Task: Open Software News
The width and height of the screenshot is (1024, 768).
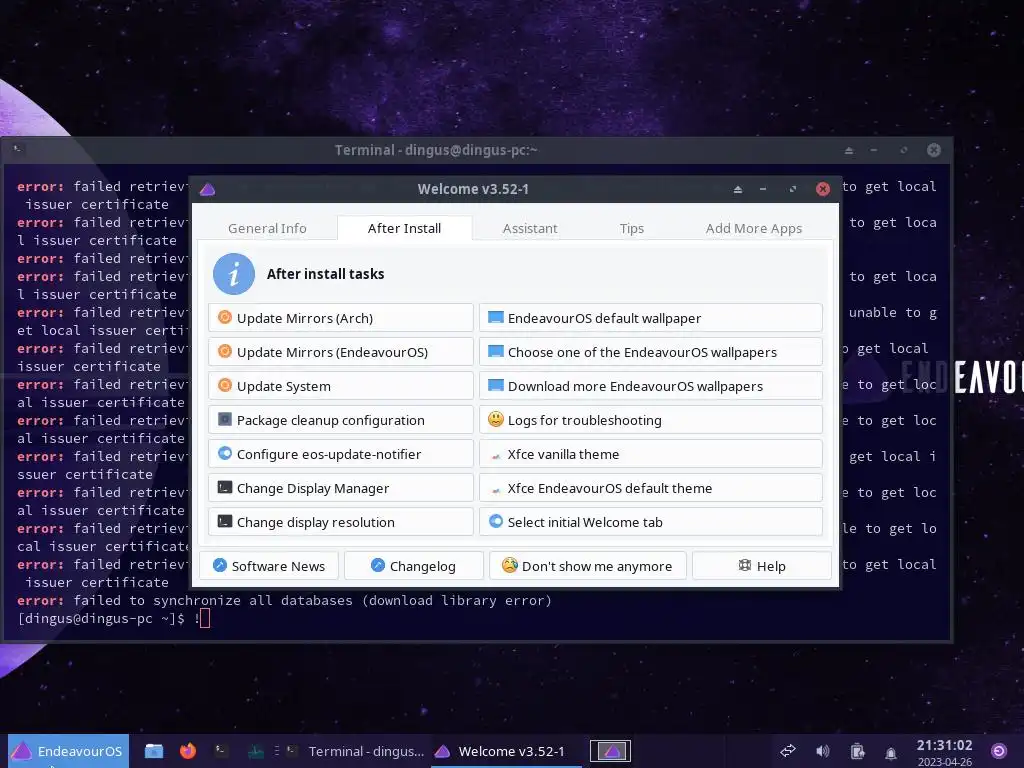Action: (269, 566)
